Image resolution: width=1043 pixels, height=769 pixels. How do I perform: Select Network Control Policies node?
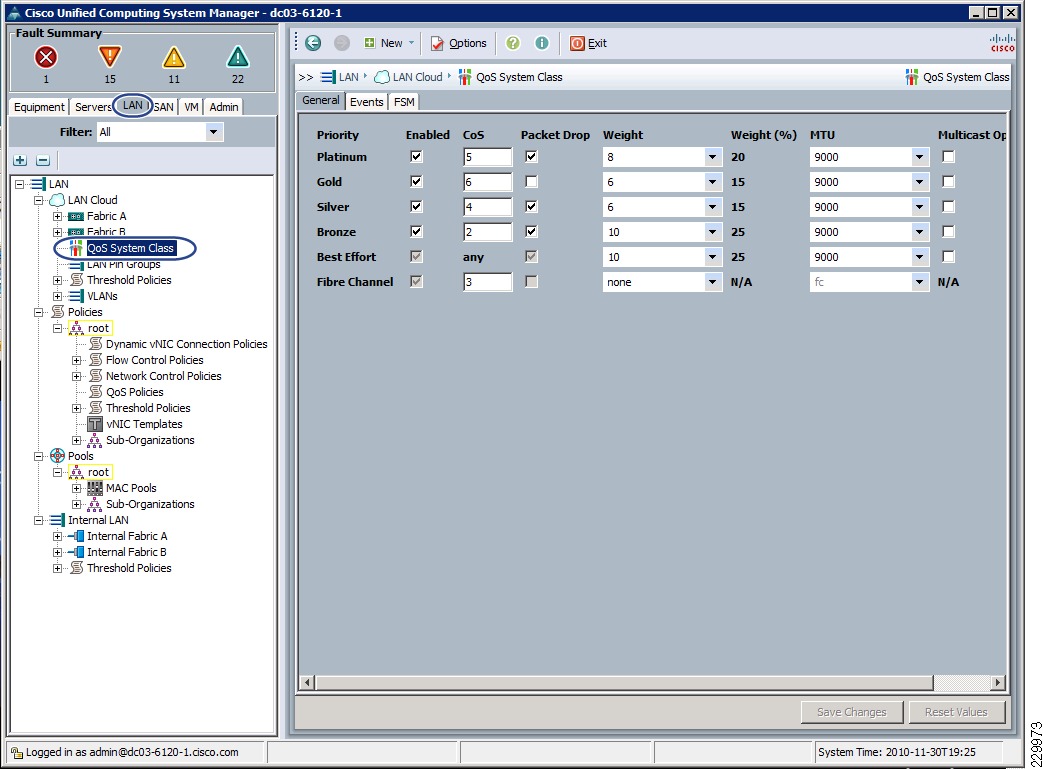point(164,376)
